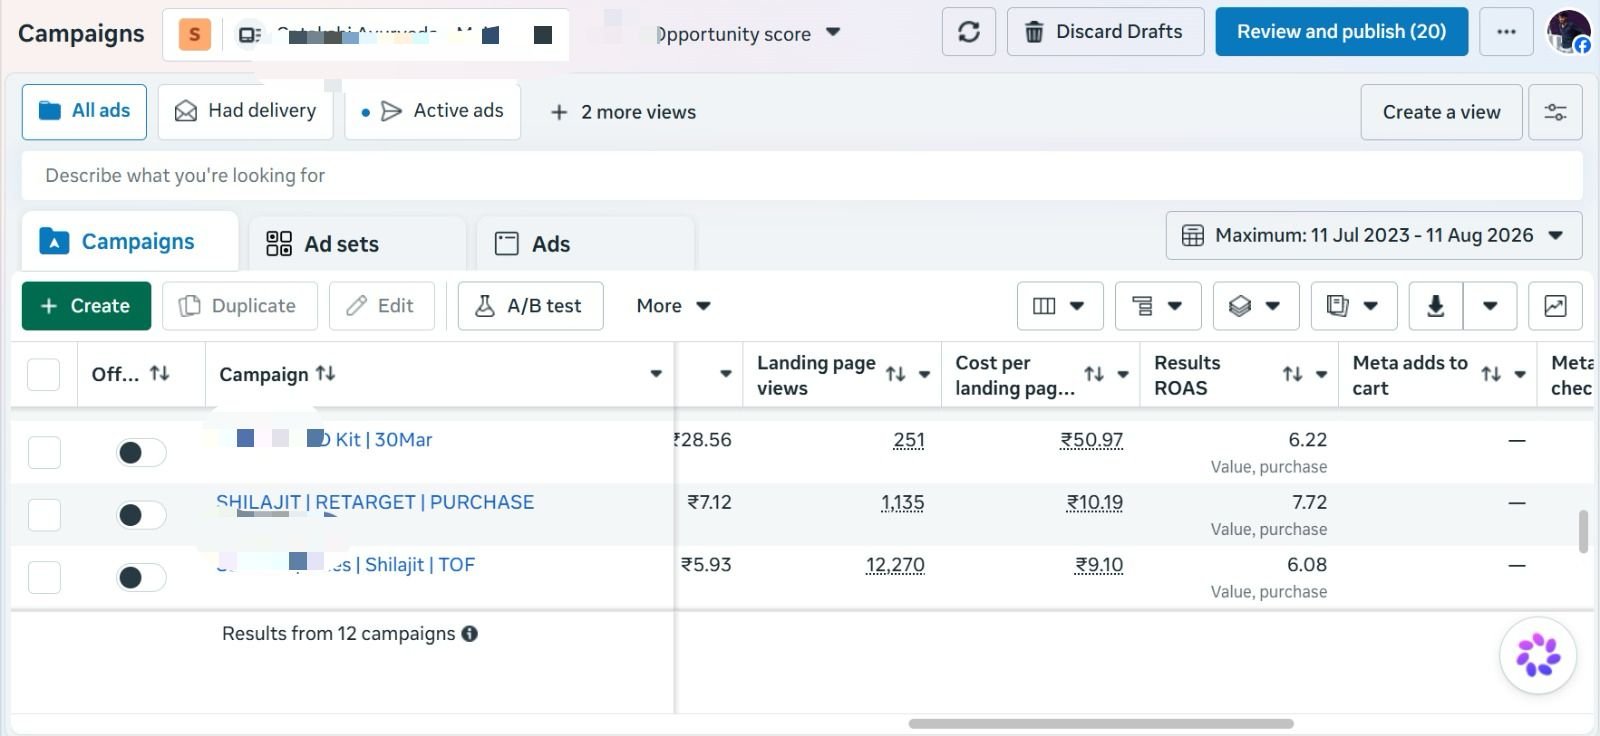Sort by the Campaign column arrows
This screenshot has width=1600, height=736.
[326, 374]
